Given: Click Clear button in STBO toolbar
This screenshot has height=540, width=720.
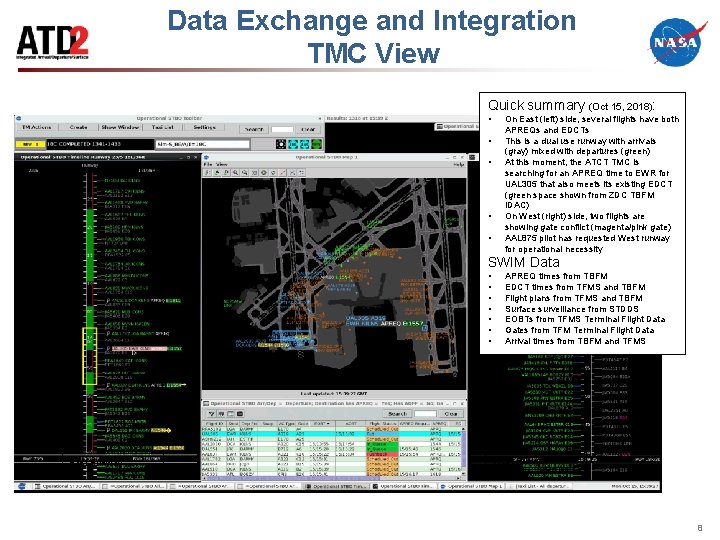Looking at the screenshot, I should [x=308, y=129].
